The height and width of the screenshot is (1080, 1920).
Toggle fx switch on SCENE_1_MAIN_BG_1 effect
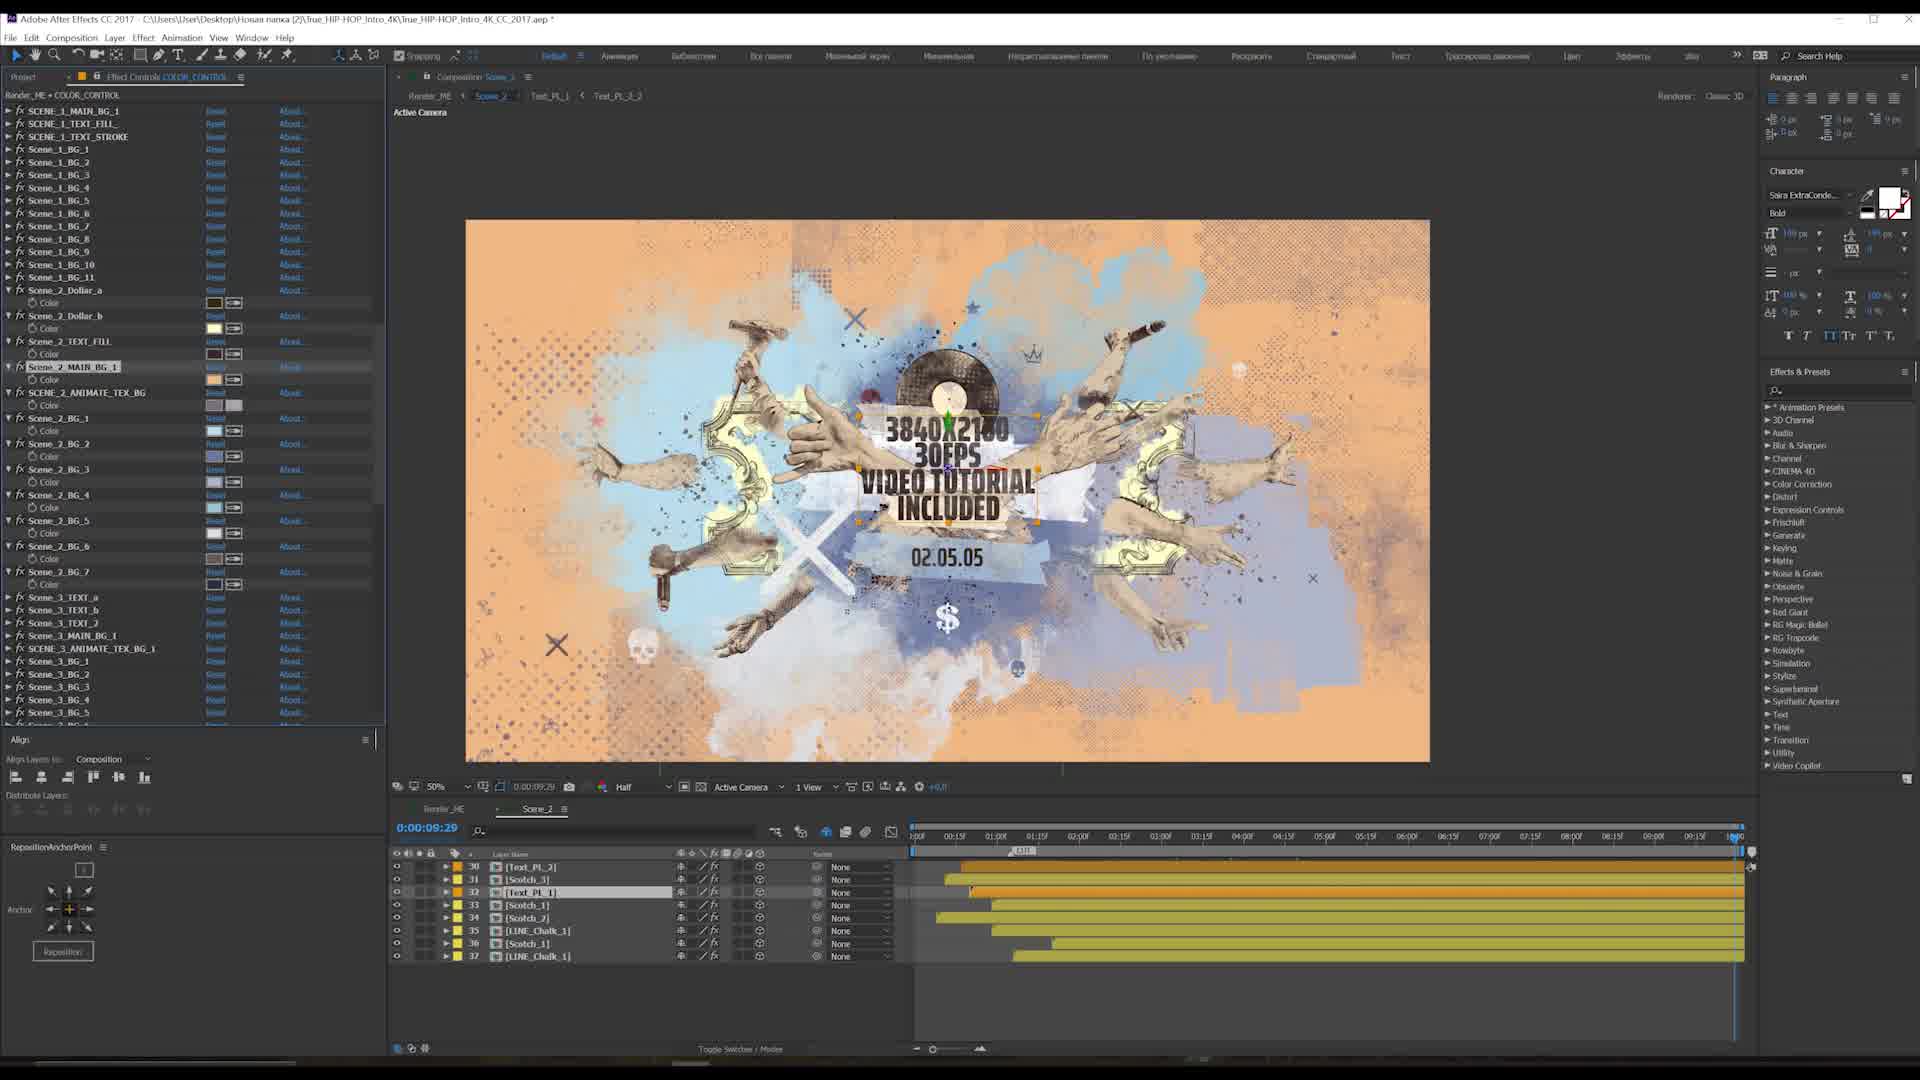pyautogui.click(x=20, y=111)
